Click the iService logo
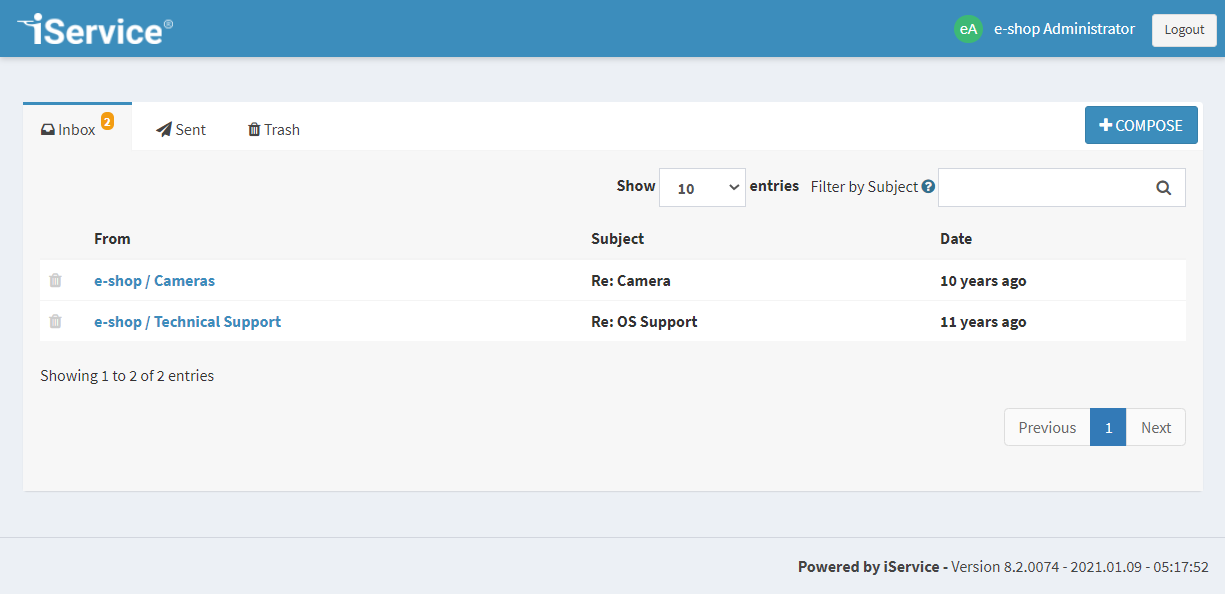Viewport: 1225px width, 594px height. [x=95, y=29]
